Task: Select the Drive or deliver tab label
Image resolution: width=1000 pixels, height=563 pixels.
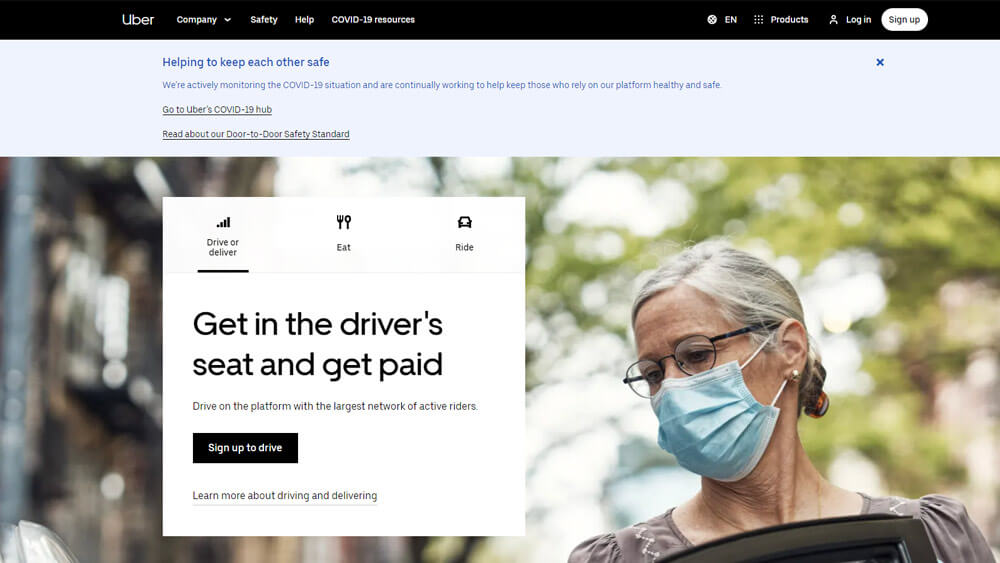Action: tap(223, 247)
